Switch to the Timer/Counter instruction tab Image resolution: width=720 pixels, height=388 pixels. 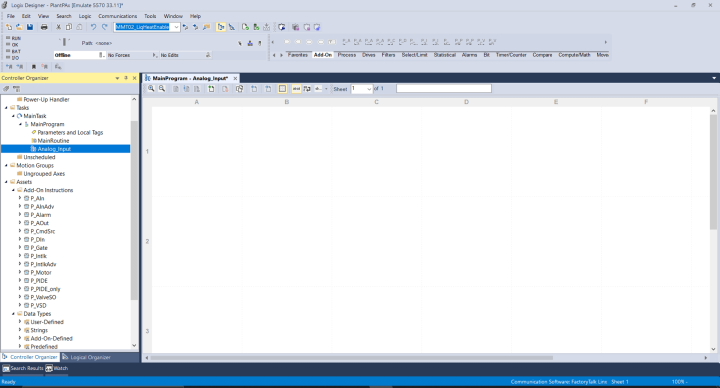tap(511, 55)
